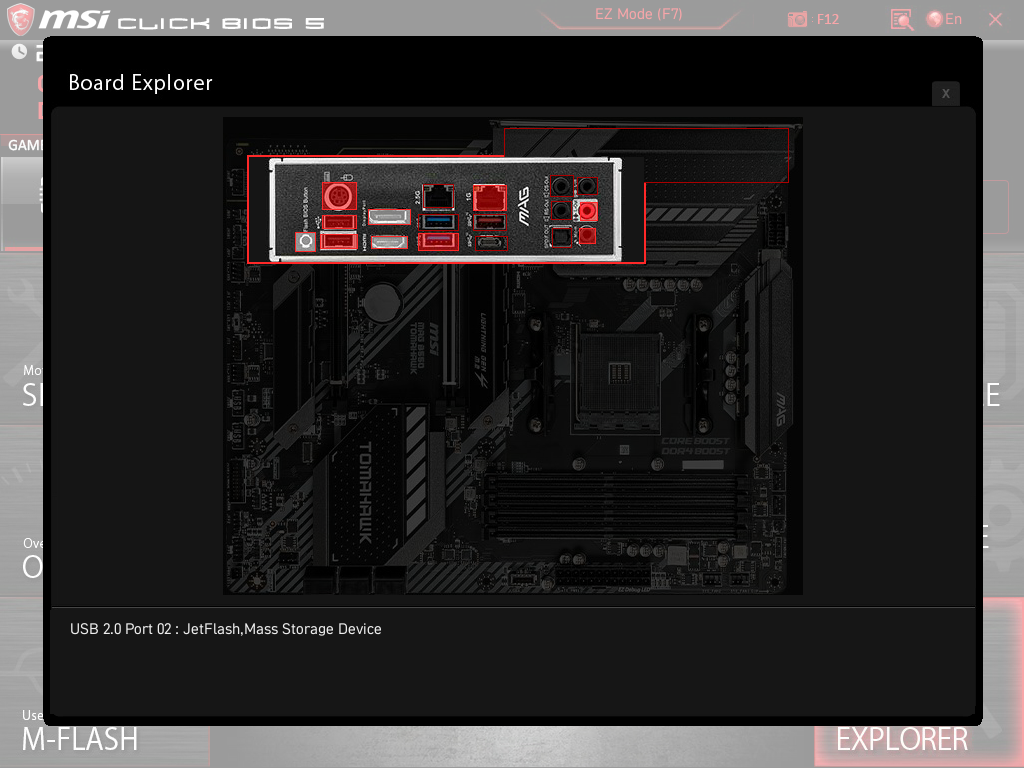Select the DisplayPort connector
This screenshot has height=768, width=1024.
tap(389, 217)
